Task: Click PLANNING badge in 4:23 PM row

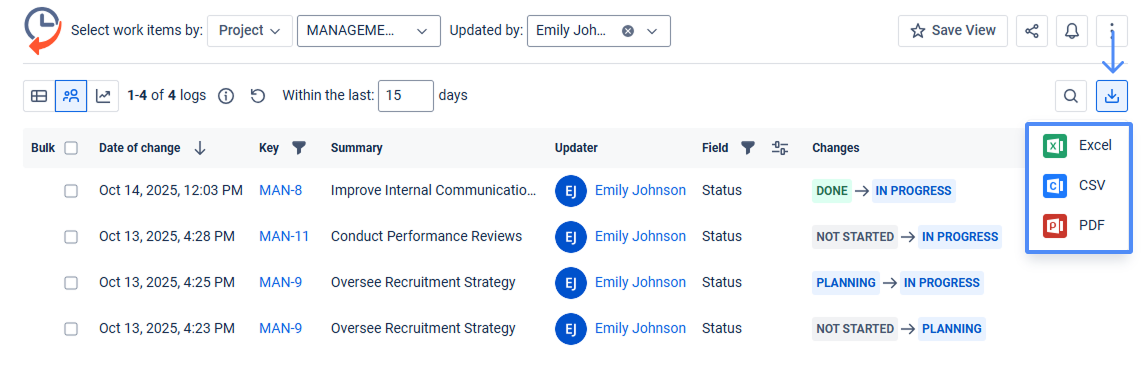Action: click(952, 329)
